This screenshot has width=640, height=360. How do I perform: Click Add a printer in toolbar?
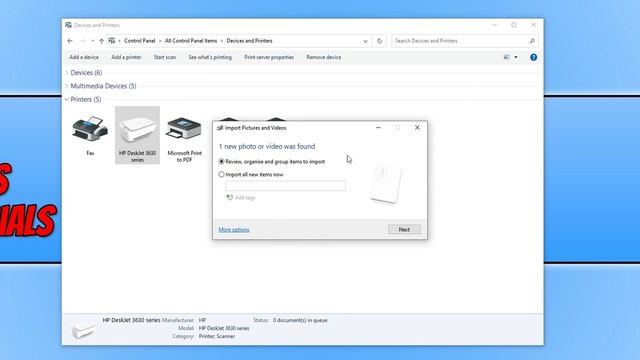coord(127,57)
